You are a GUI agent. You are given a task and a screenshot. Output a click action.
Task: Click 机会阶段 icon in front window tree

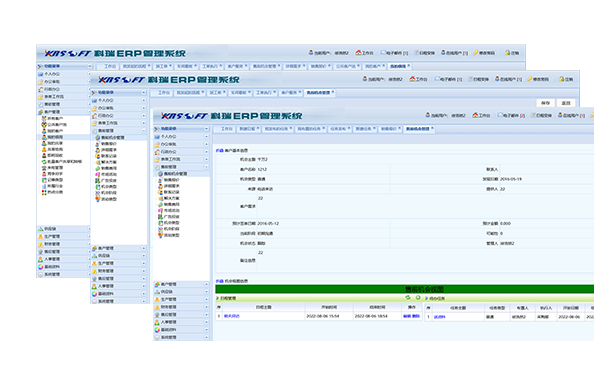pyautogui.click(x=160, y=229)
